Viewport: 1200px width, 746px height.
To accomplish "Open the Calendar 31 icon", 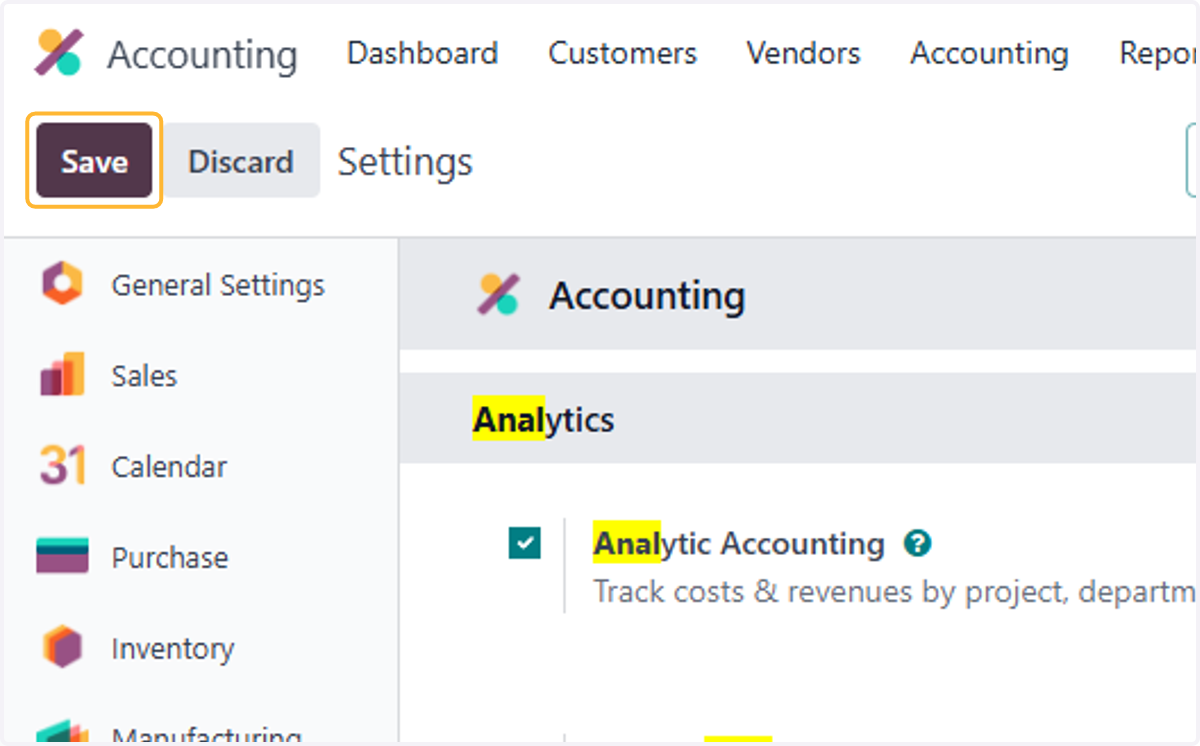I will [x=62, y=466].
